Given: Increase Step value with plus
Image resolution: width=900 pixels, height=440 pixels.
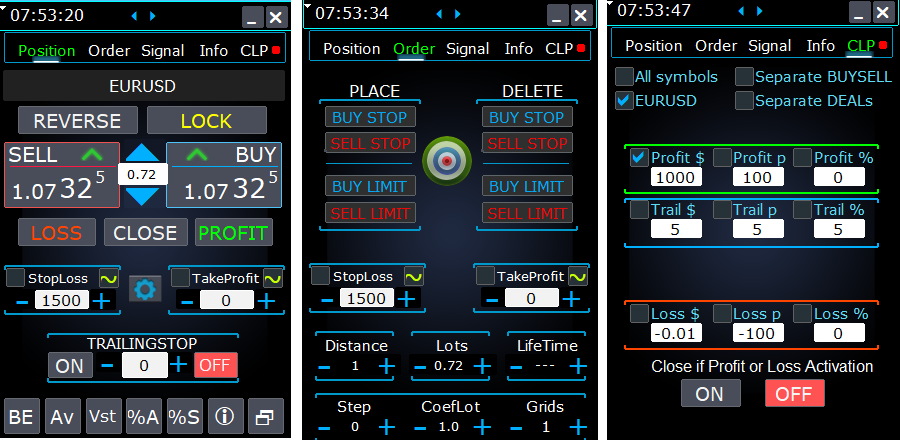Looking at the screenshot, I should [x=386, y=427].
